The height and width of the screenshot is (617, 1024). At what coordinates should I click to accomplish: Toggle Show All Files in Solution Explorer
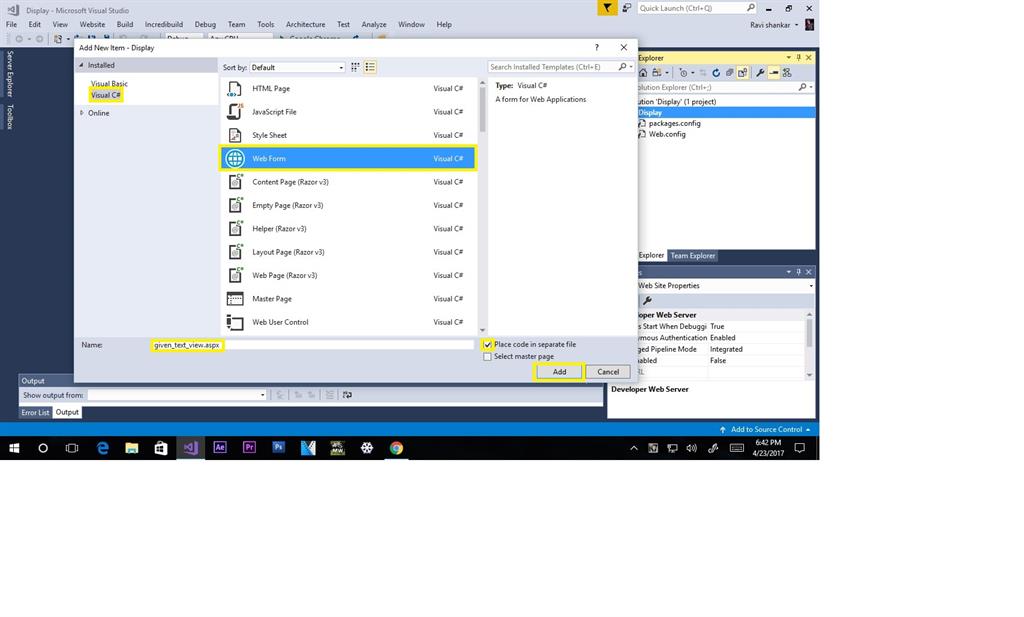(x=743, y=72)
